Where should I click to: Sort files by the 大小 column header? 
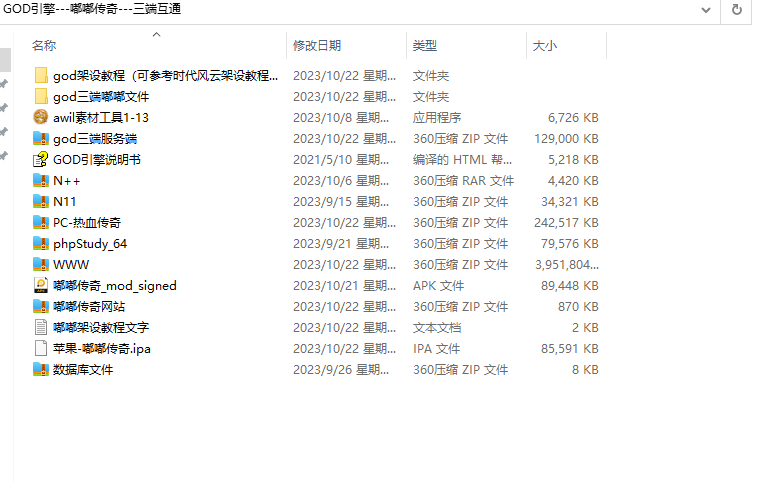pos(545,46)
